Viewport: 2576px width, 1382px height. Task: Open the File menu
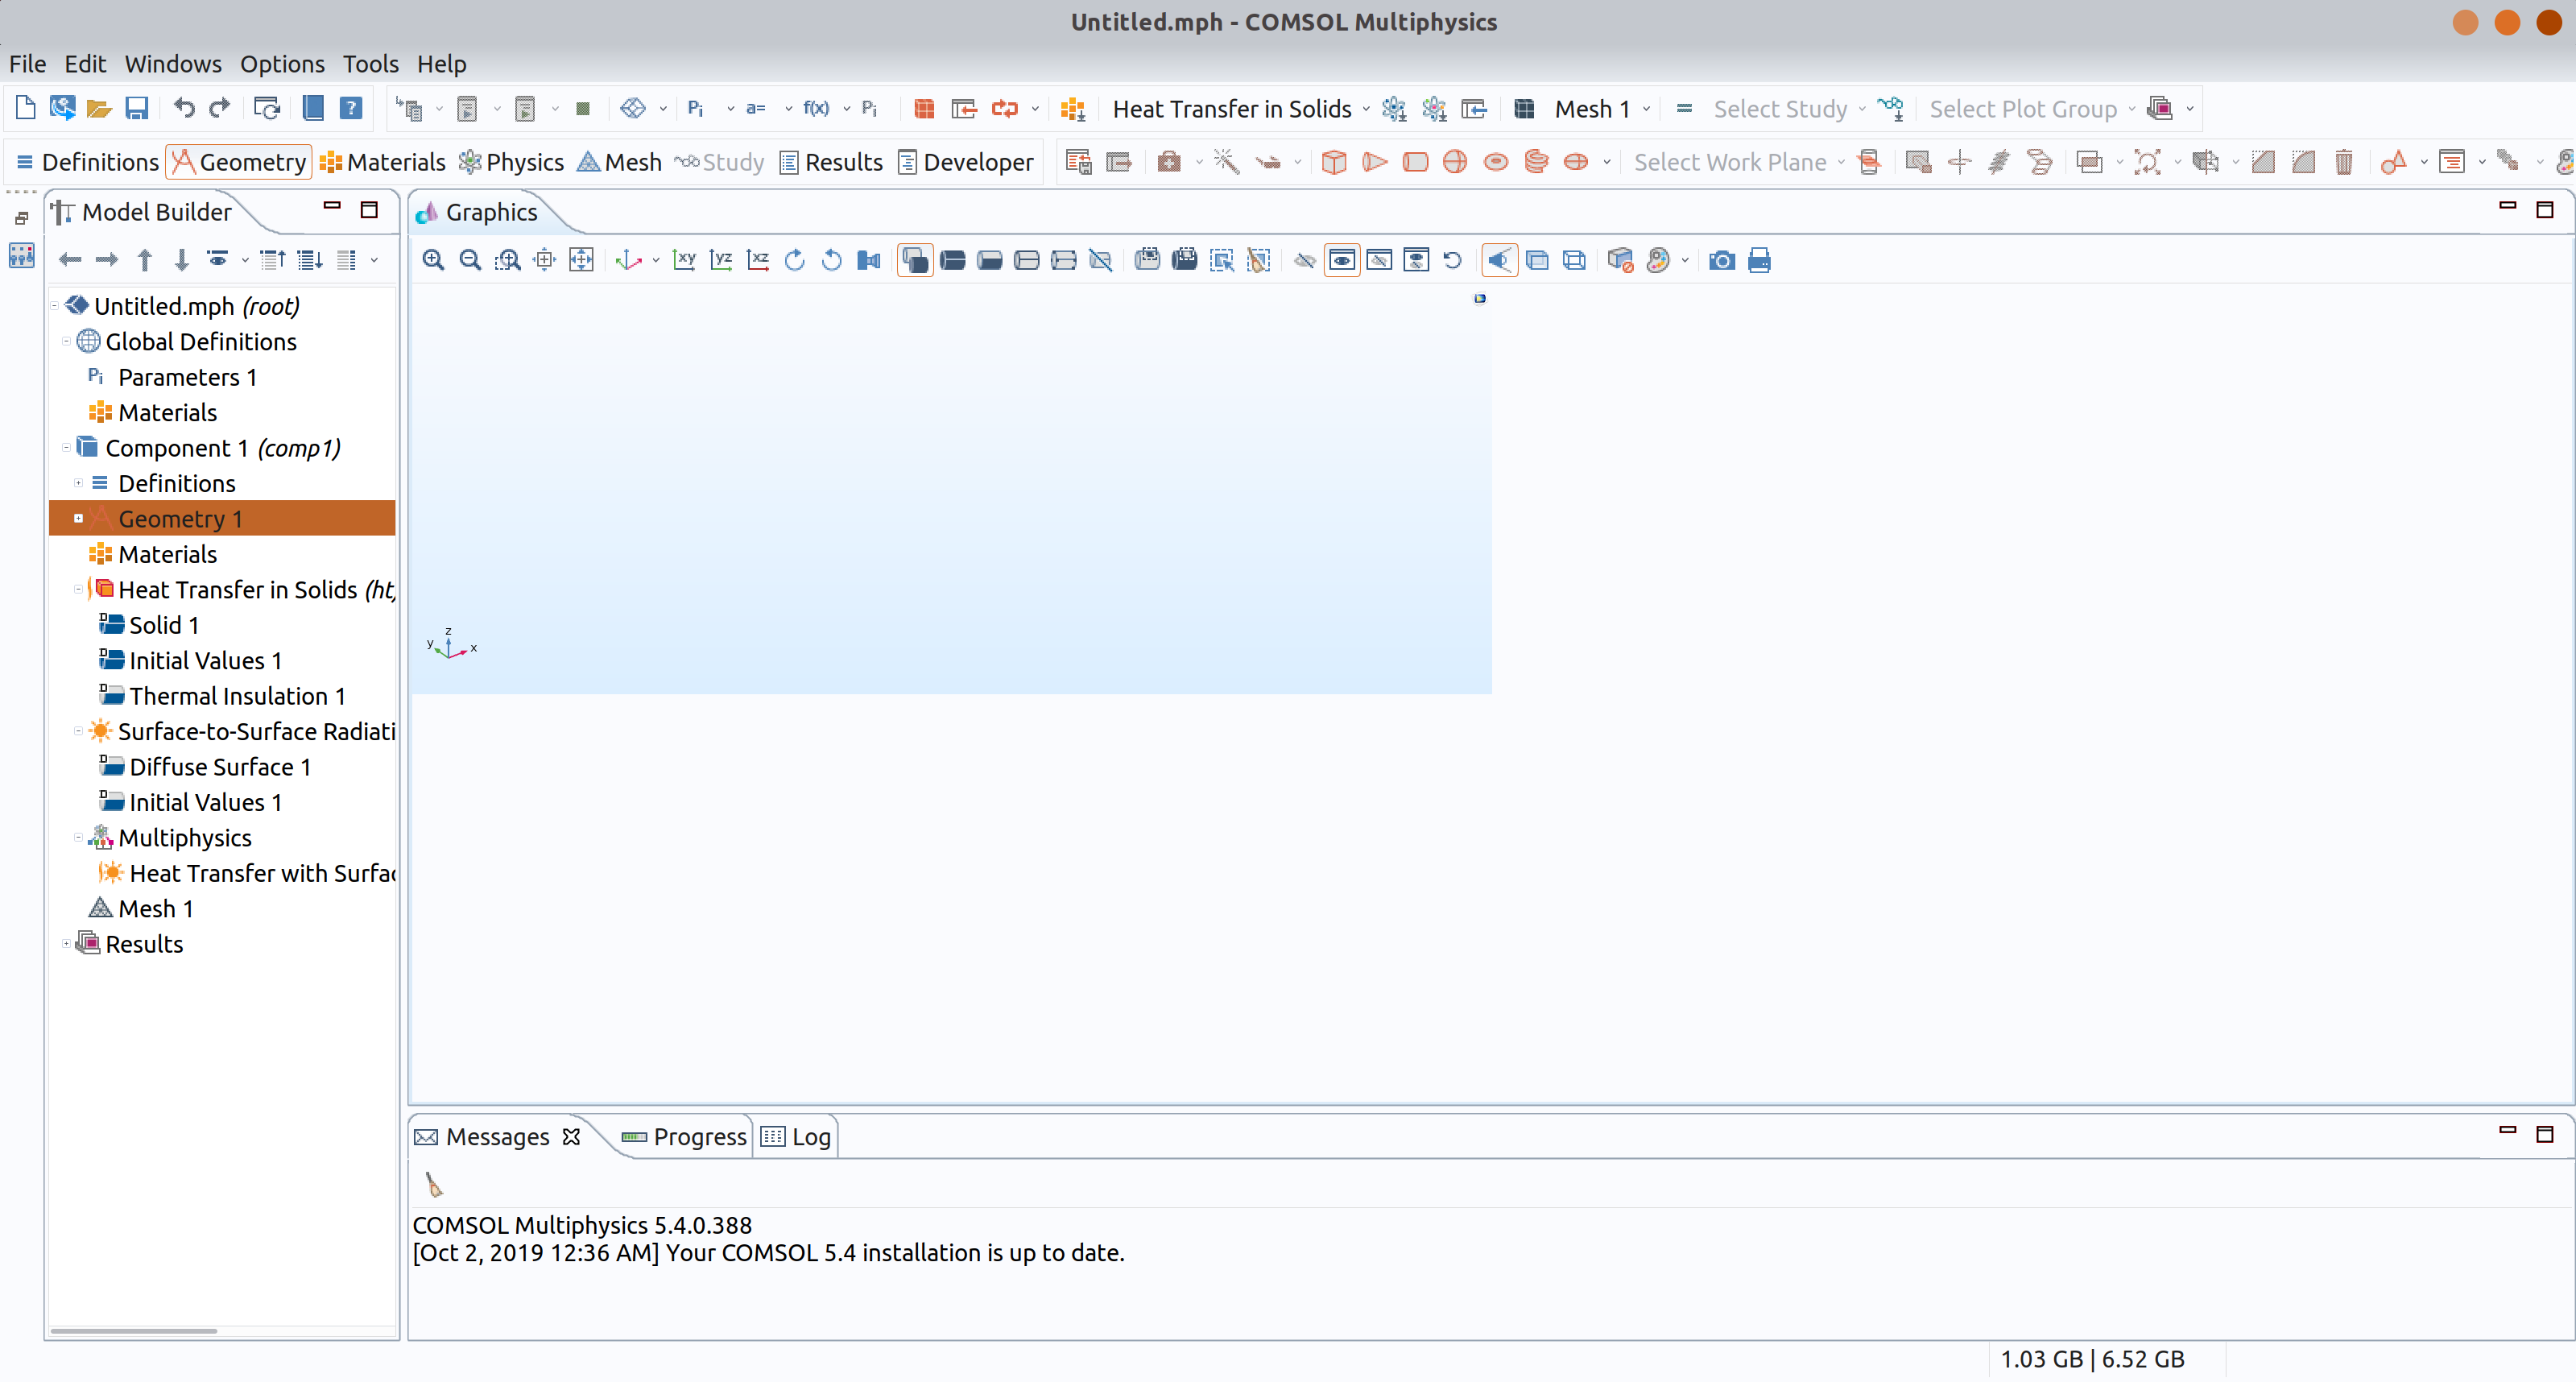coord(27,64)
